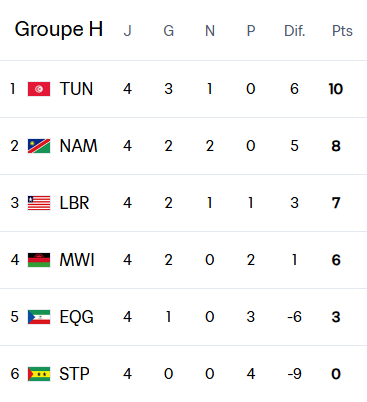Click the N column header
The width and height of the screenshot is (367, 402).
tap(210, 31)
